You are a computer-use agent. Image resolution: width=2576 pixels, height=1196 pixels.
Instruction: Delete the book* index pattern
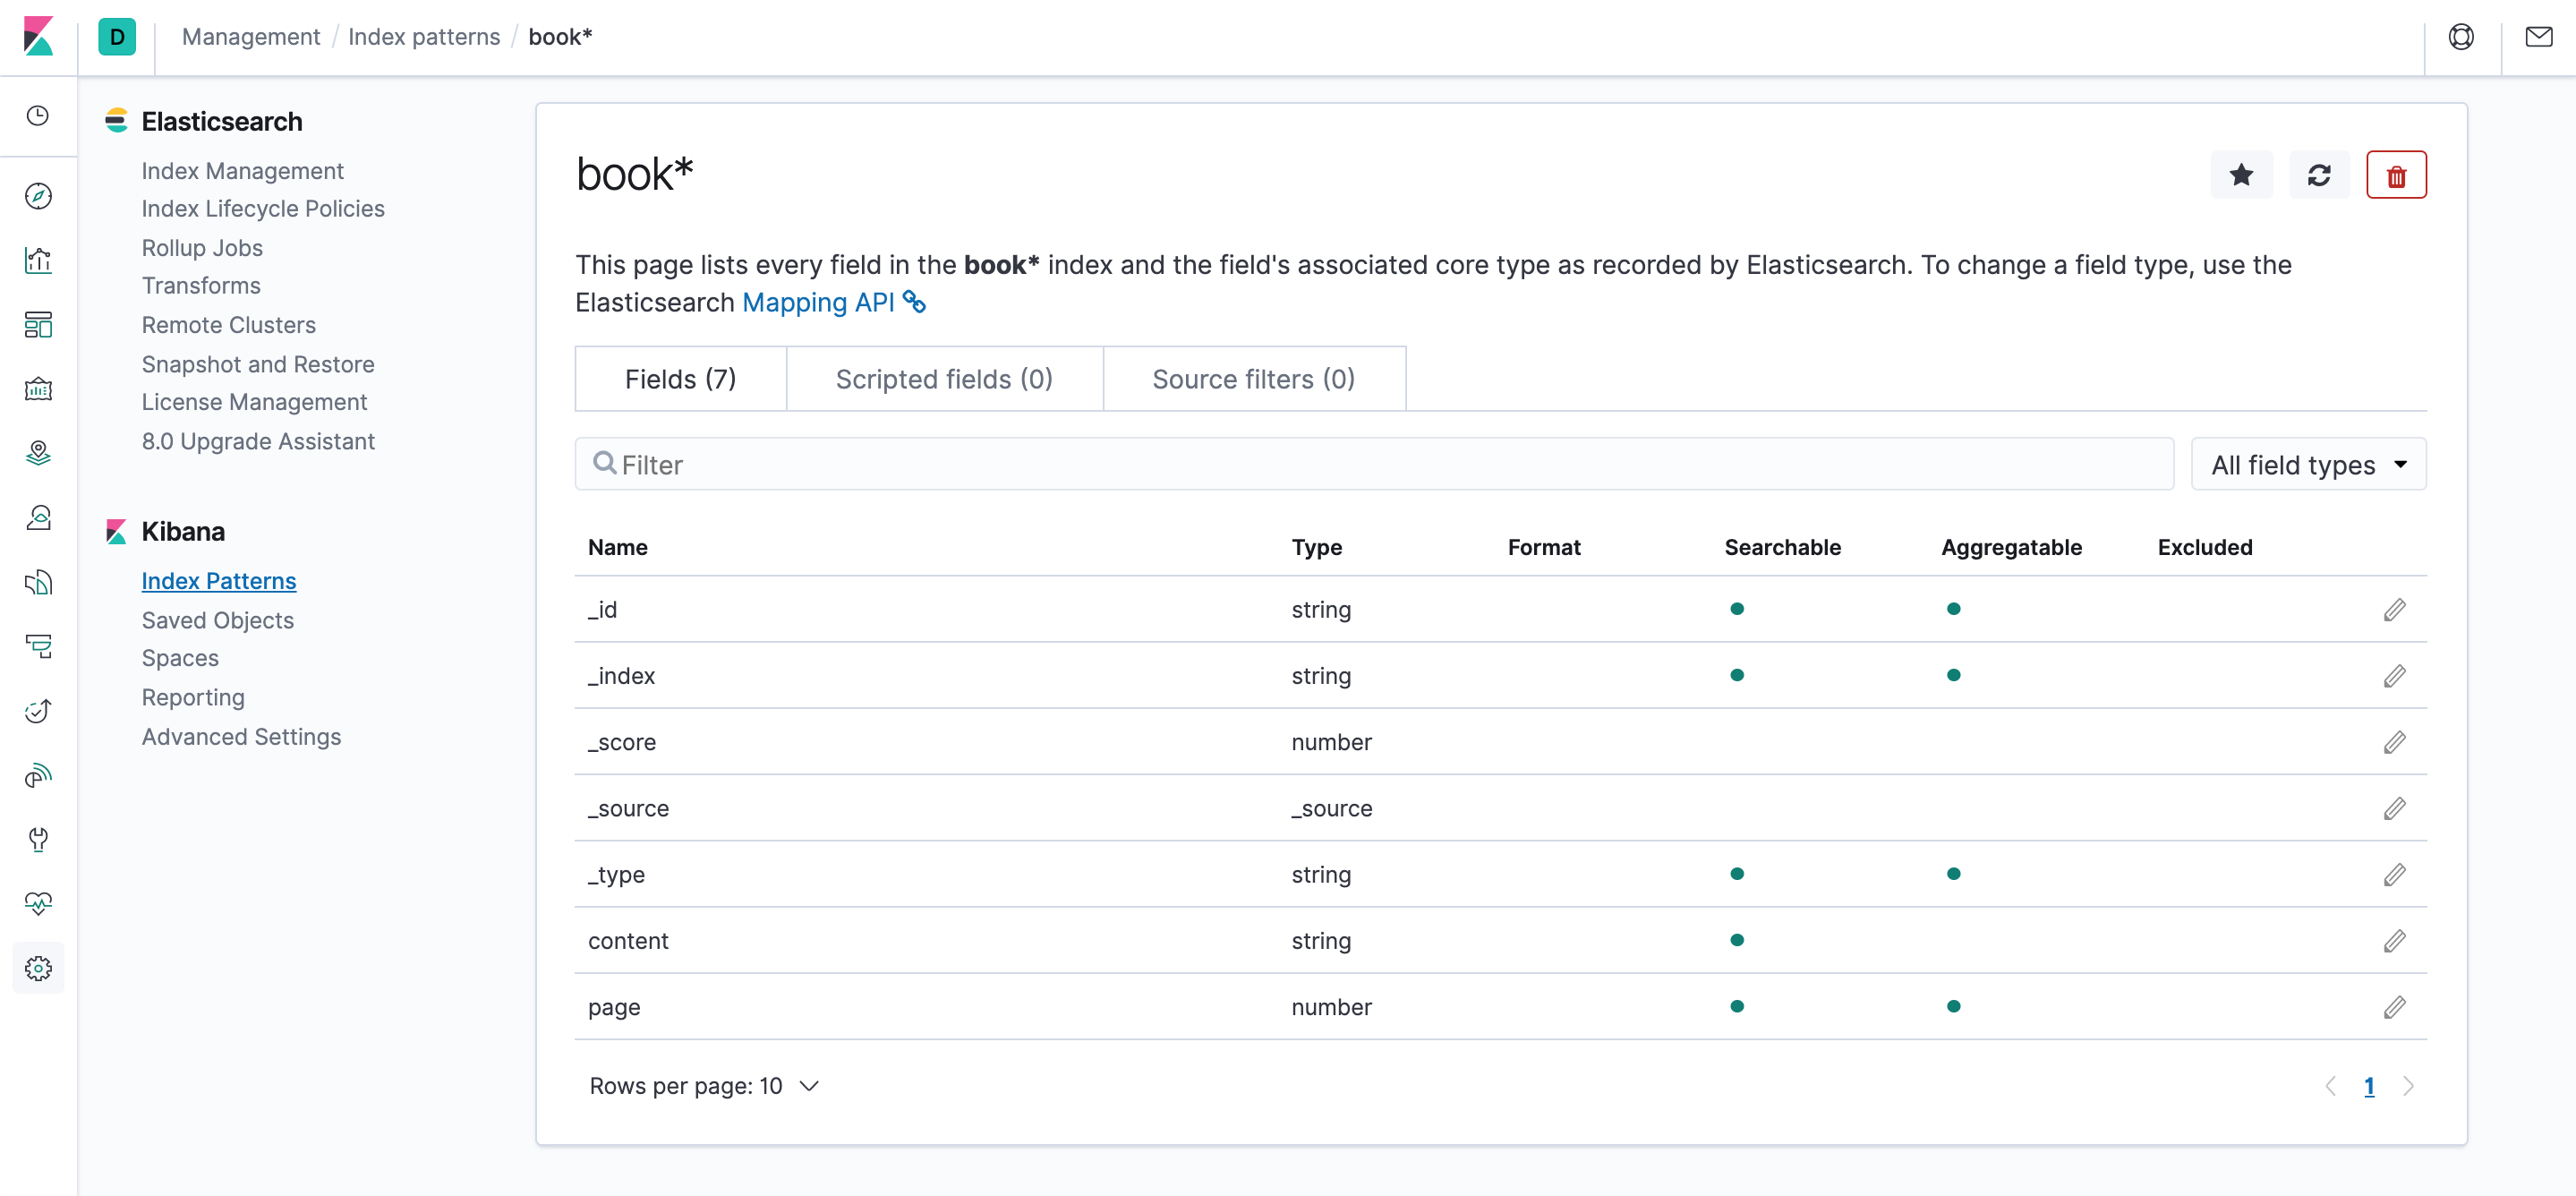coord(2395,175)
